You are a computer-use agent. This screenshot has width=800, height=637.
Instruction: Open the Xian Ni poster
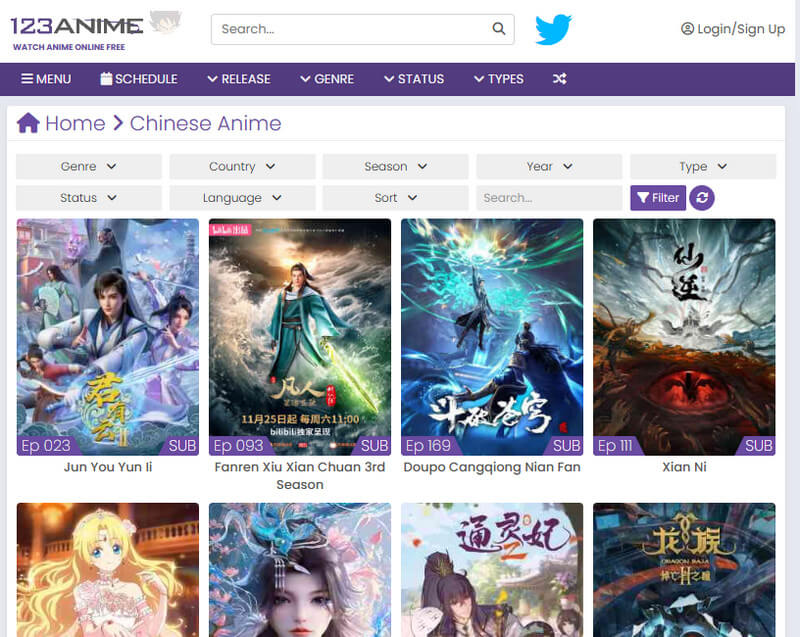tap(684, 337)
